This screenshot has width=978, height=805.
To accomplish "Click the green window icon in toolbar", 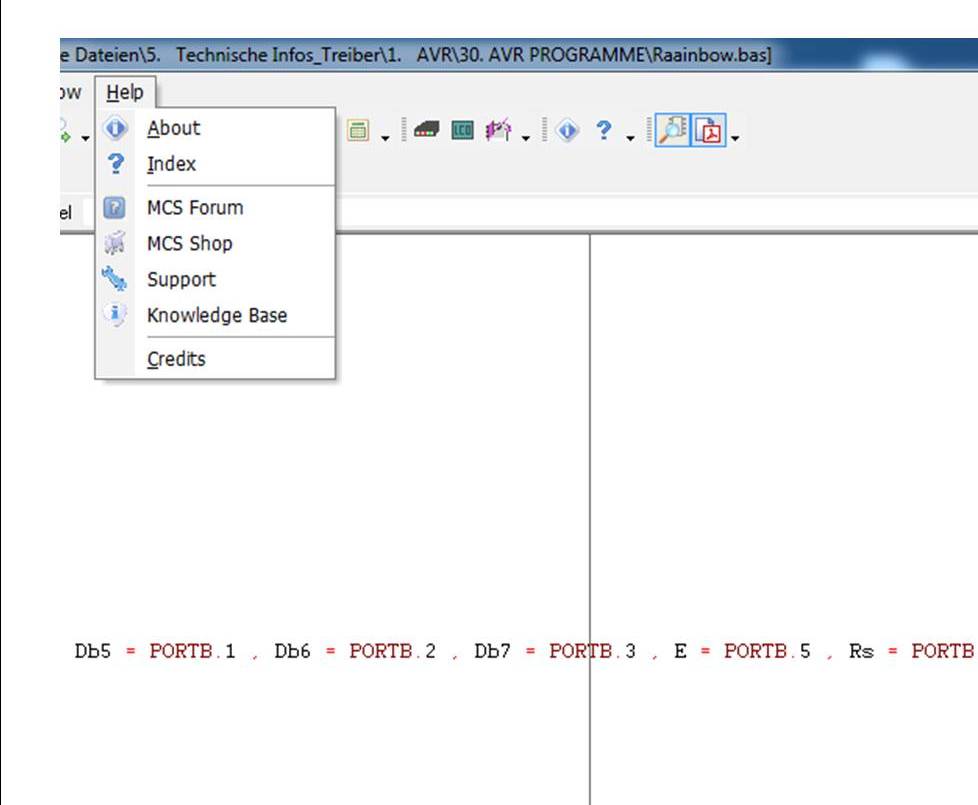I will [358, 131].
